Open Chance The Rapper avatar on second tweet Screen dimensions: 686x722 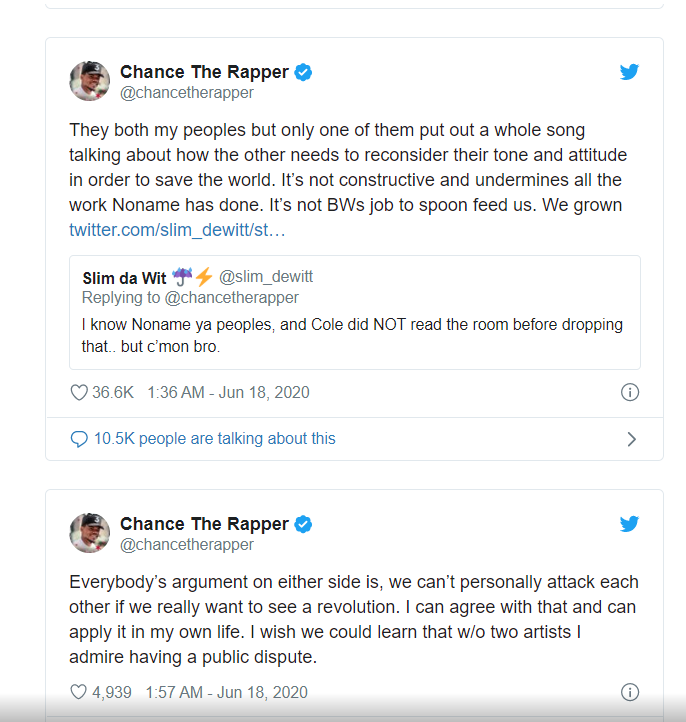pos(90,533)
